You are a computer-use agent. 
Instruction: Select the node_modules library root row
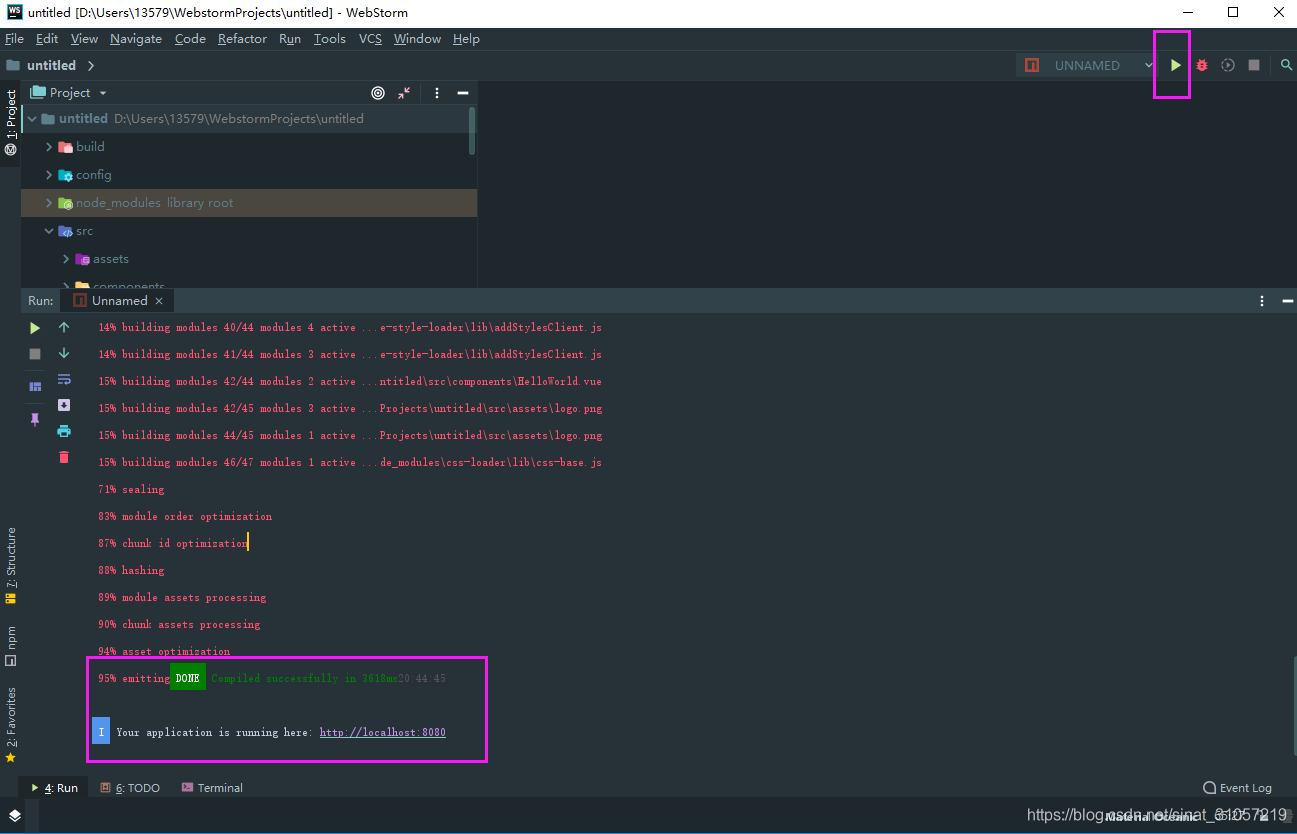249,203
